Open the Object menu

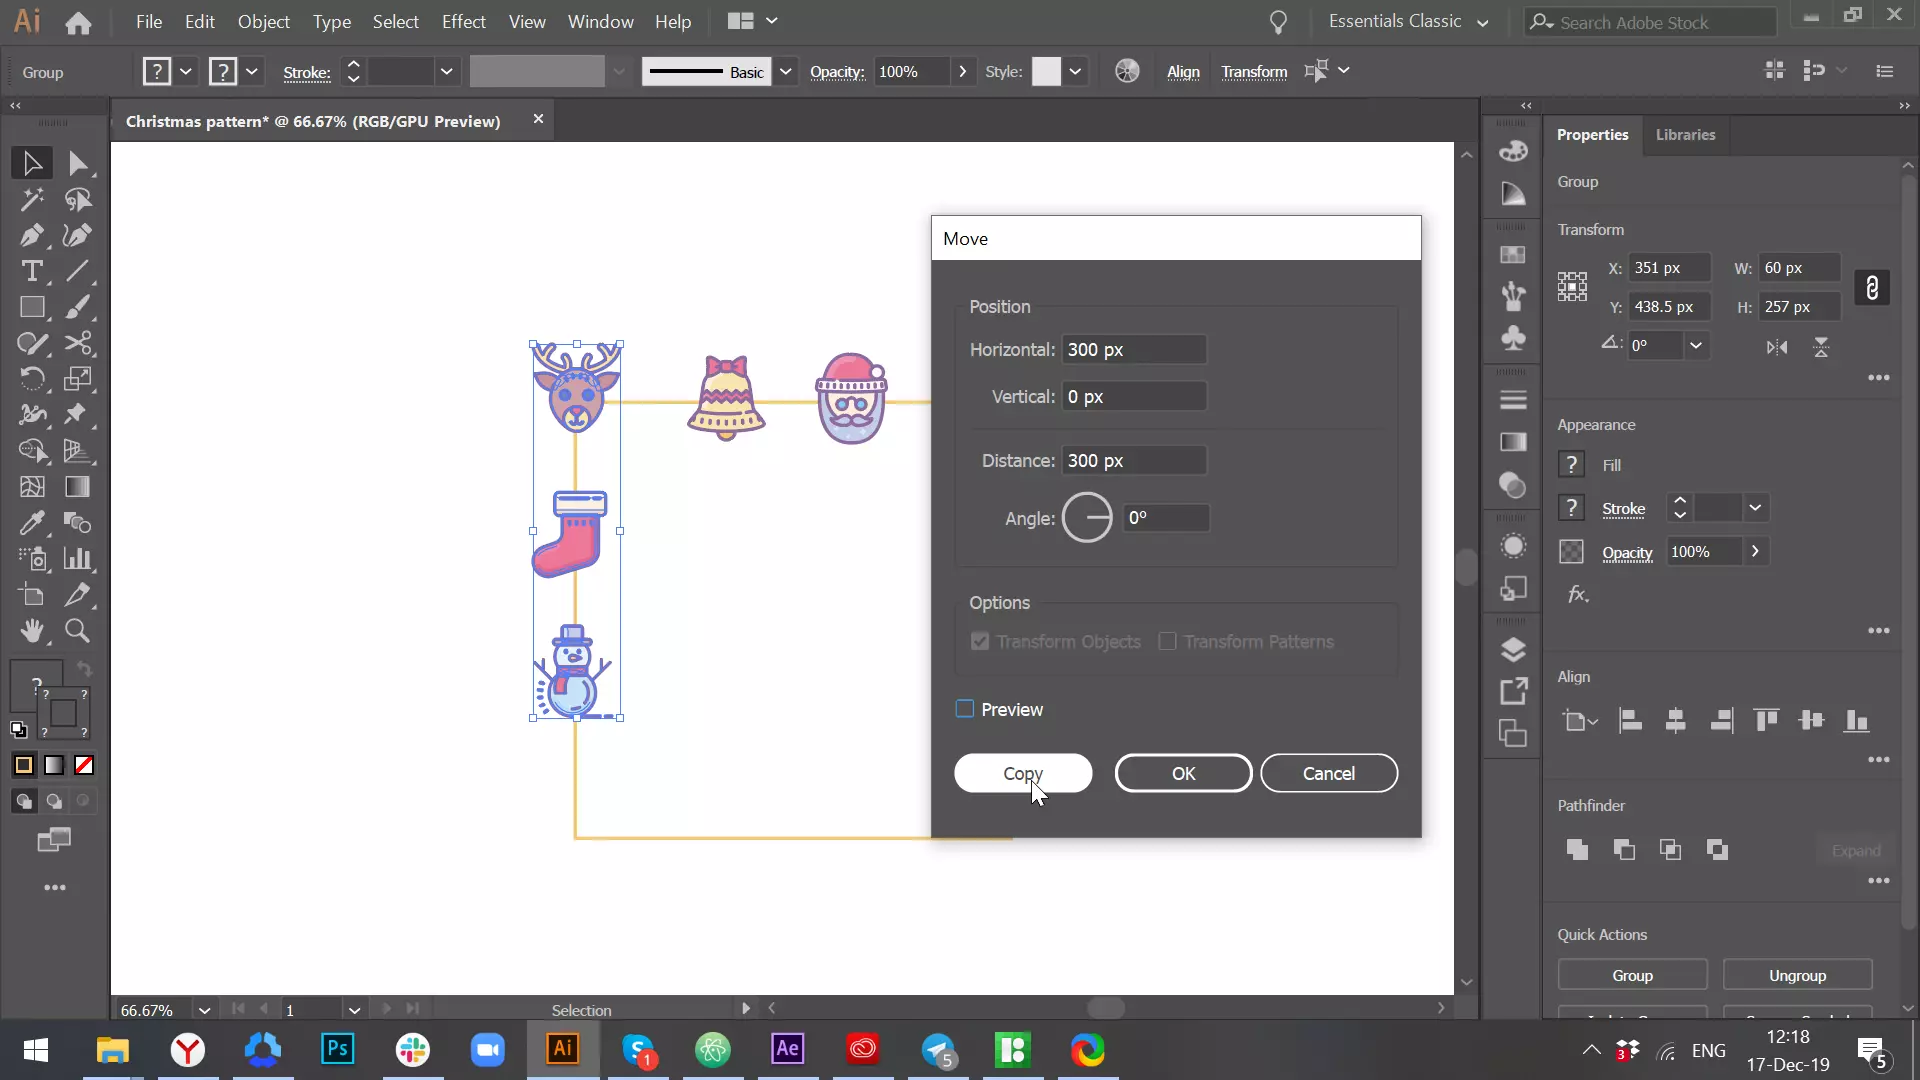click(263, 21)
